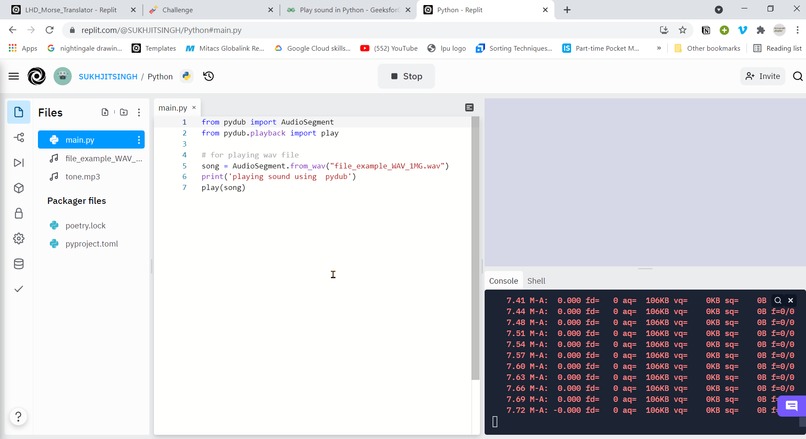This screenshot has width=806, height=439.
Task: Switch to Shell tab
Action: pos(536,281)
